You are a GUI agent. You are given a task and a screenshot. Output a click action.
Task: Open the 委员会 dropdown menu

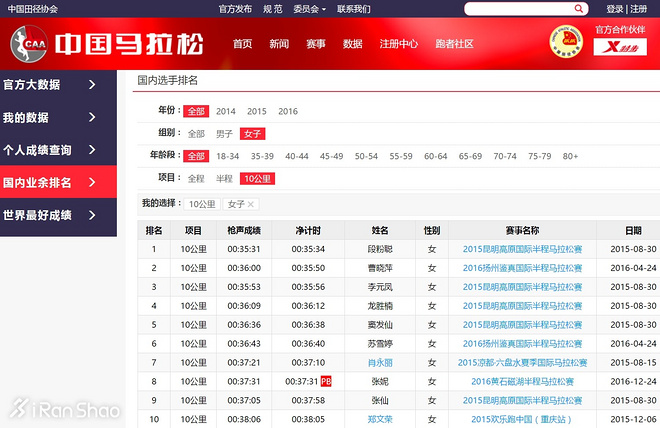point(309,9)
